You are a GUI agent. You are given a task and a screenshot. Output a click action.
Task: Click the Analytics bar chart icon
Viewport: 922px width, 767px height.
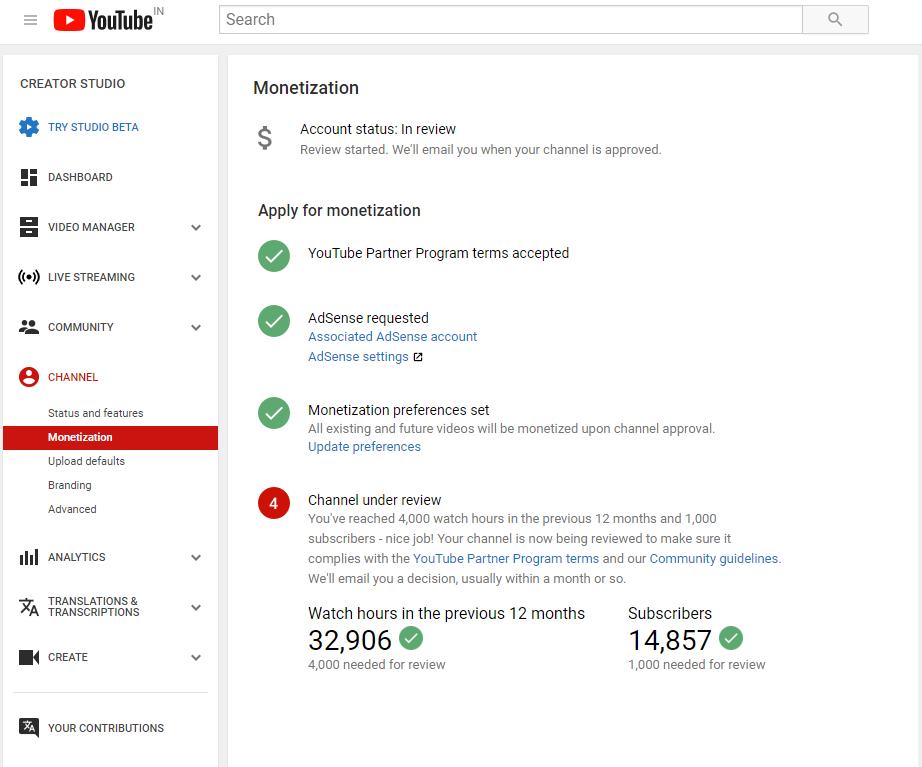click(29, 557)
